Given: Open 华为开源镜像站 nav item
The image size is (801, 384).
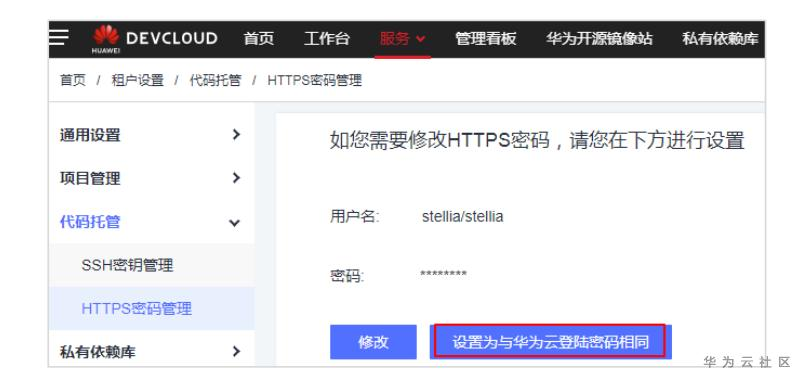Looking at the screenshot, I should [x=599, y=39].
